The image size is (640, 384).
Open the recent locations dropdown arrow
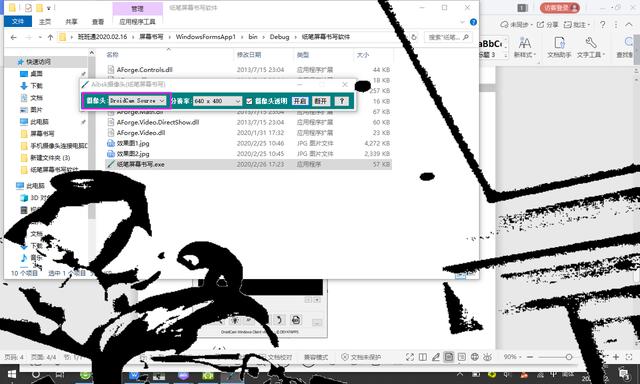40,37
